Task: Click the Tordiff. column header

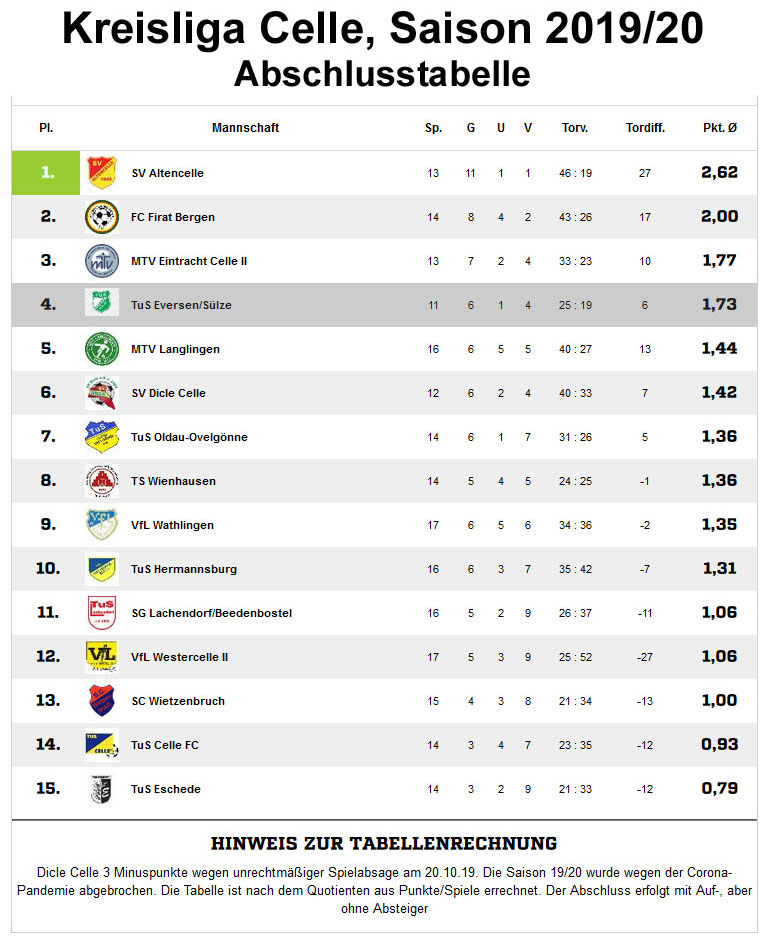Action: click(x=645, y=128)
